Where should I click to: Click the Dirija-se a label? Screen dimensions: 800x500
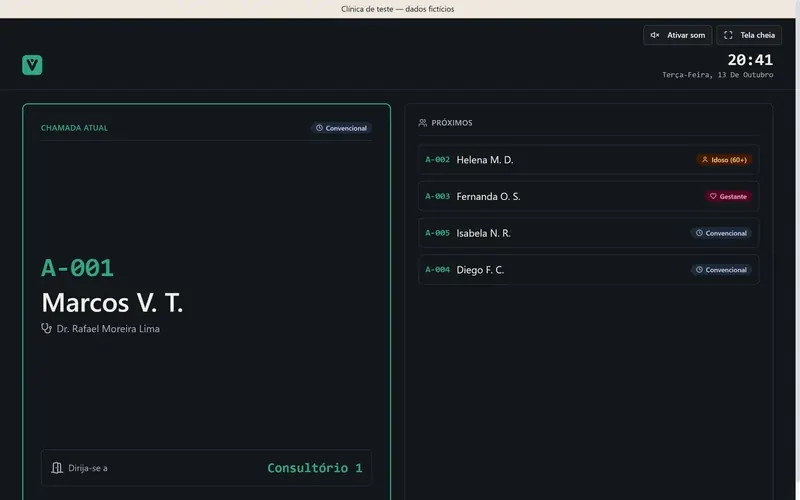pos(88,468)
